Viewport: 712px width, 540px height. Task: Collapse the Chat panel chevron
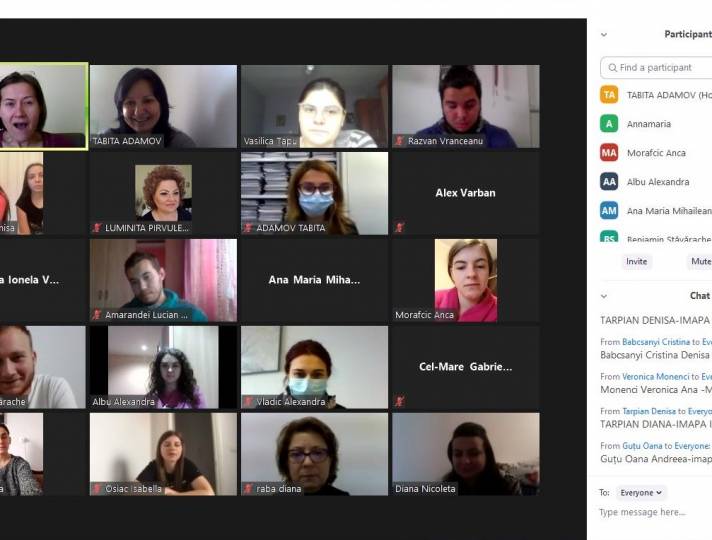coord(604,296)
